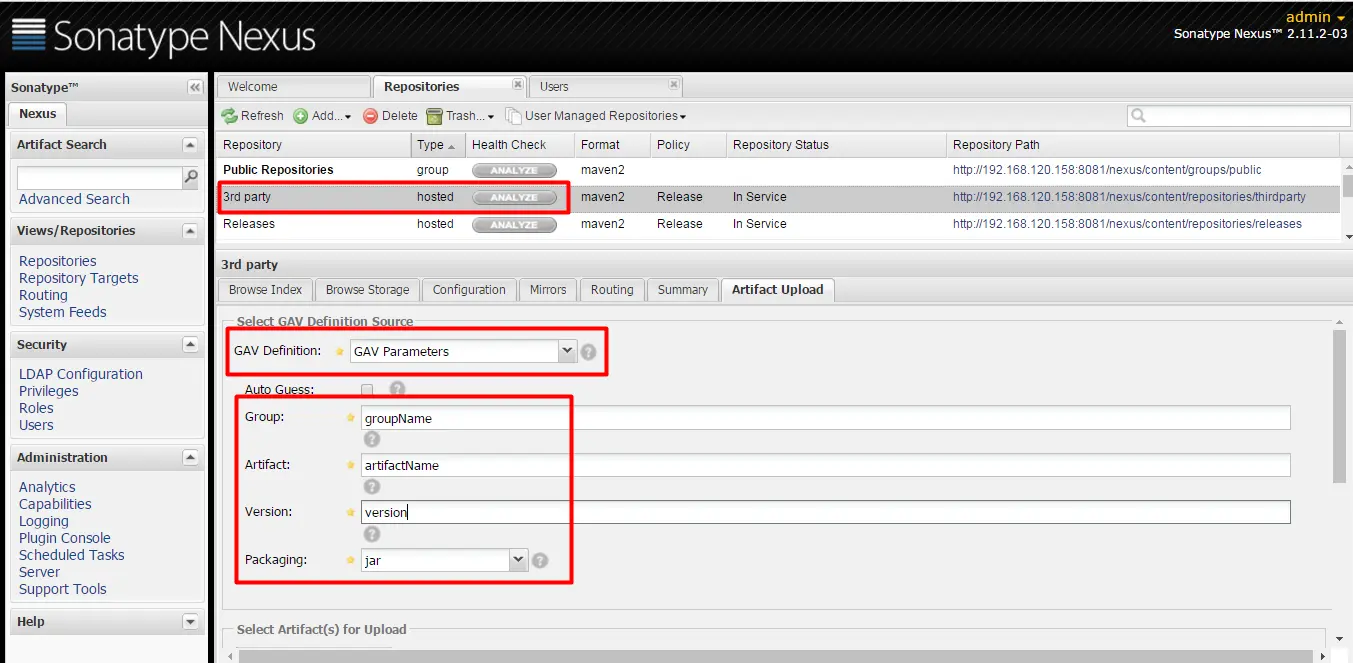Close the Repositories tab

click(x=517, y=84)
